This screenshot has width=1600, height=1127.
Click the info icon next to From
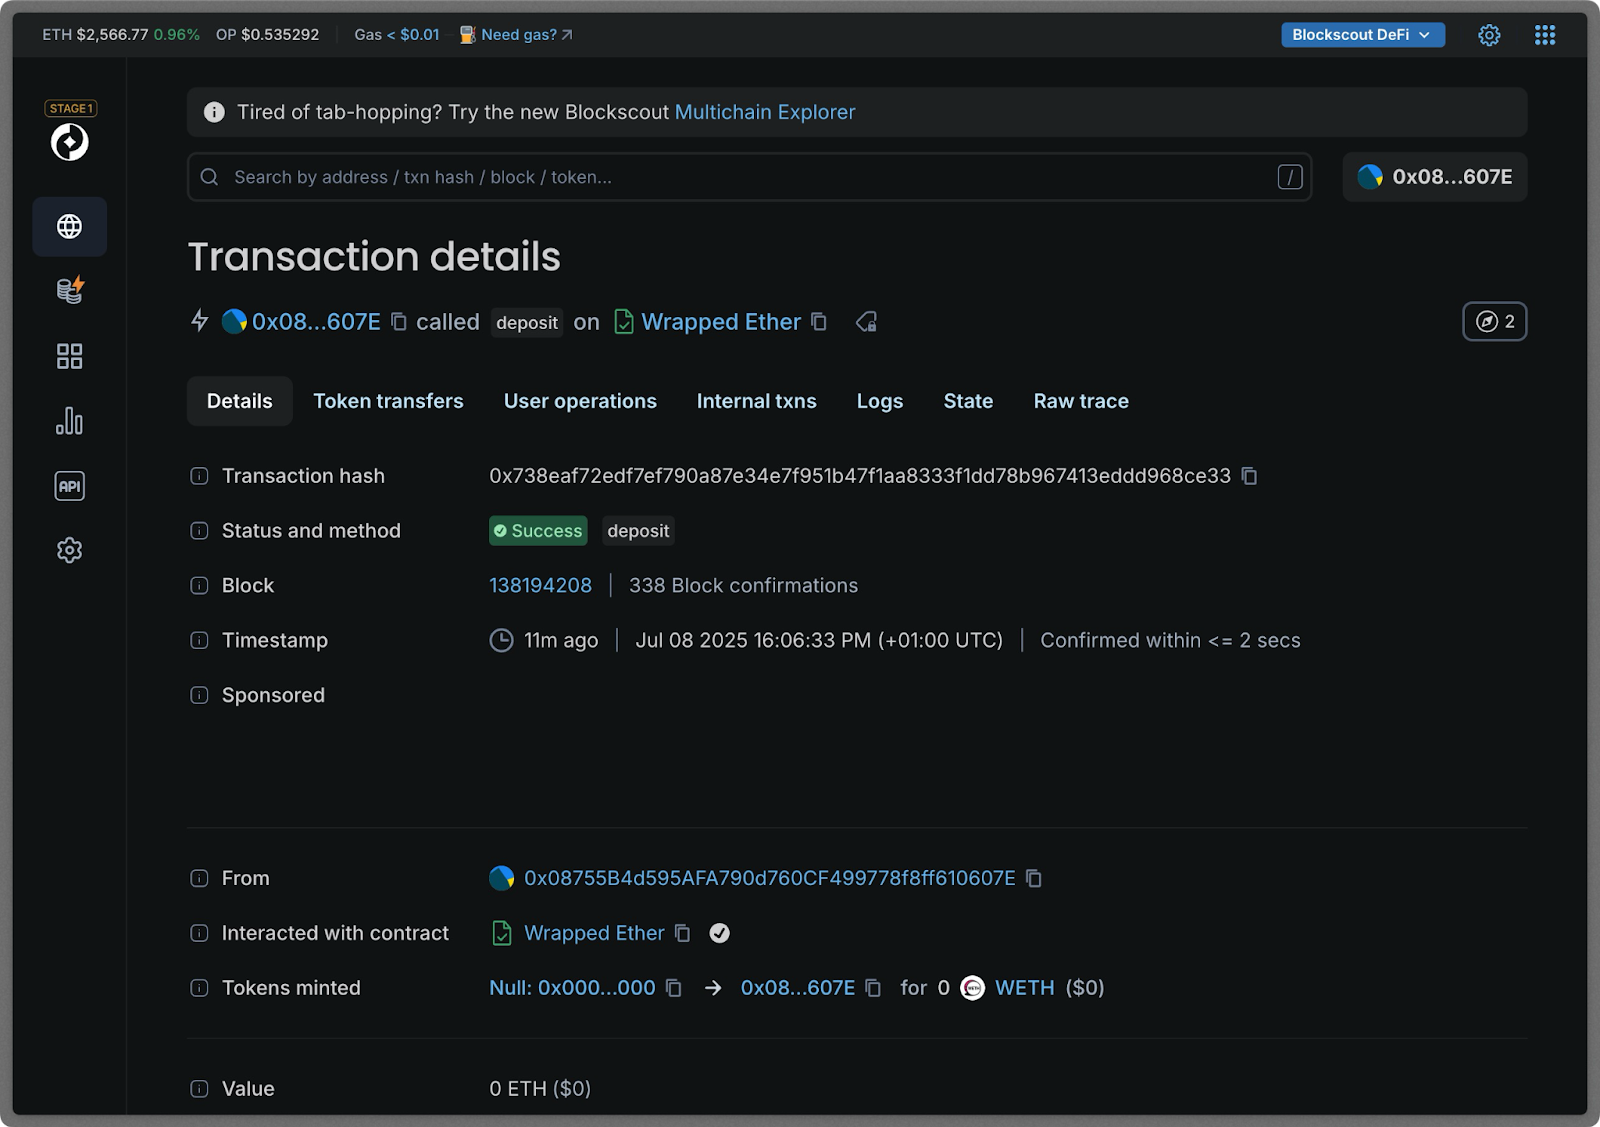coord(199,878)
